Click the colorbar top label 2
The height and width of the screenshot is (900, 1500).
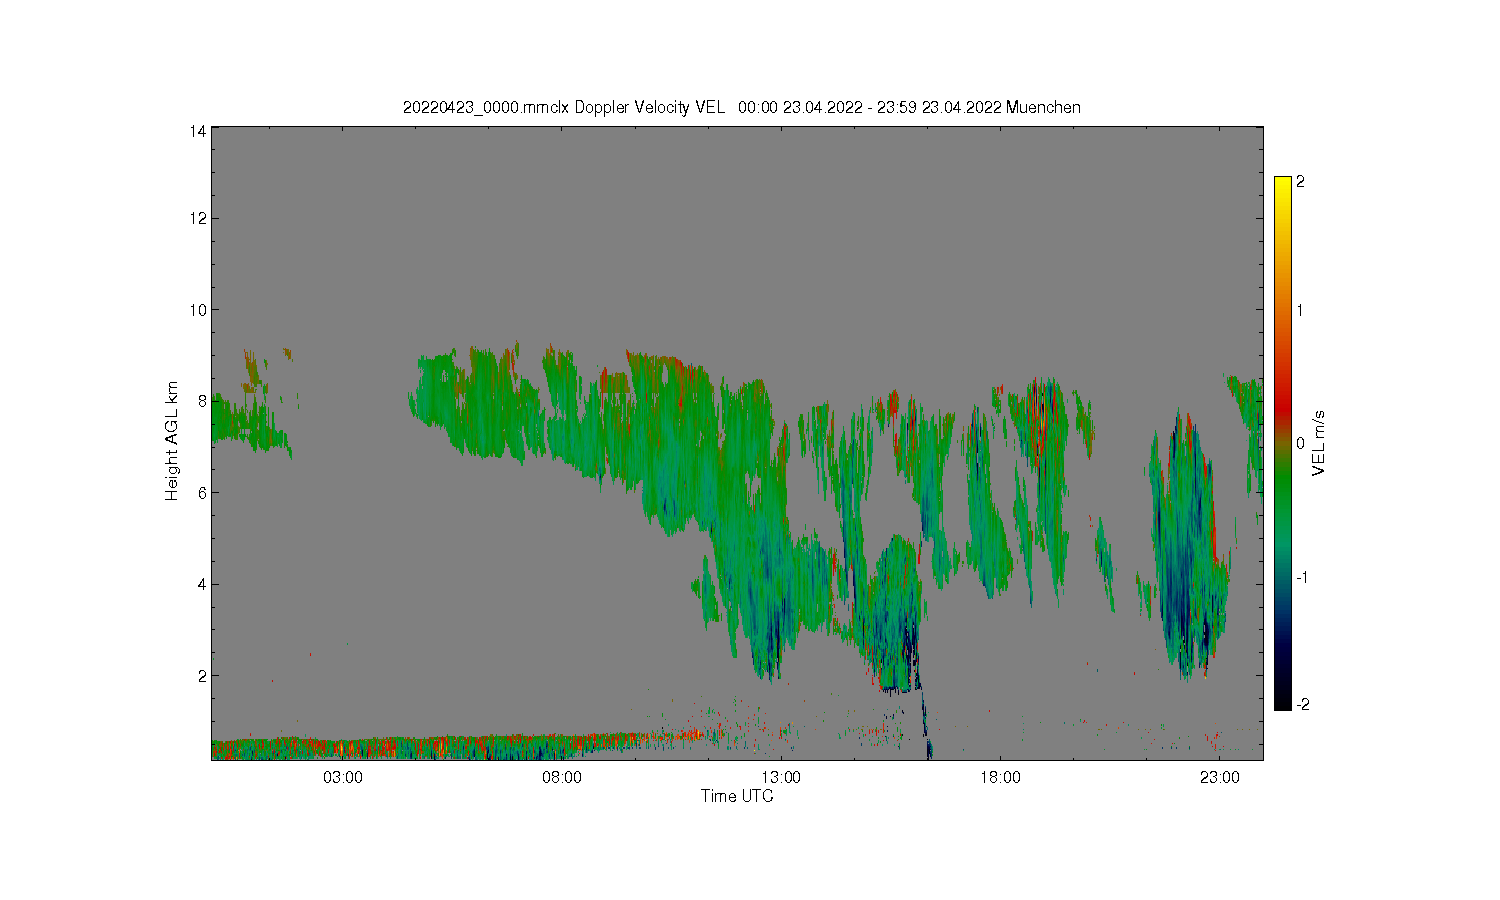tap(1301, 182)
